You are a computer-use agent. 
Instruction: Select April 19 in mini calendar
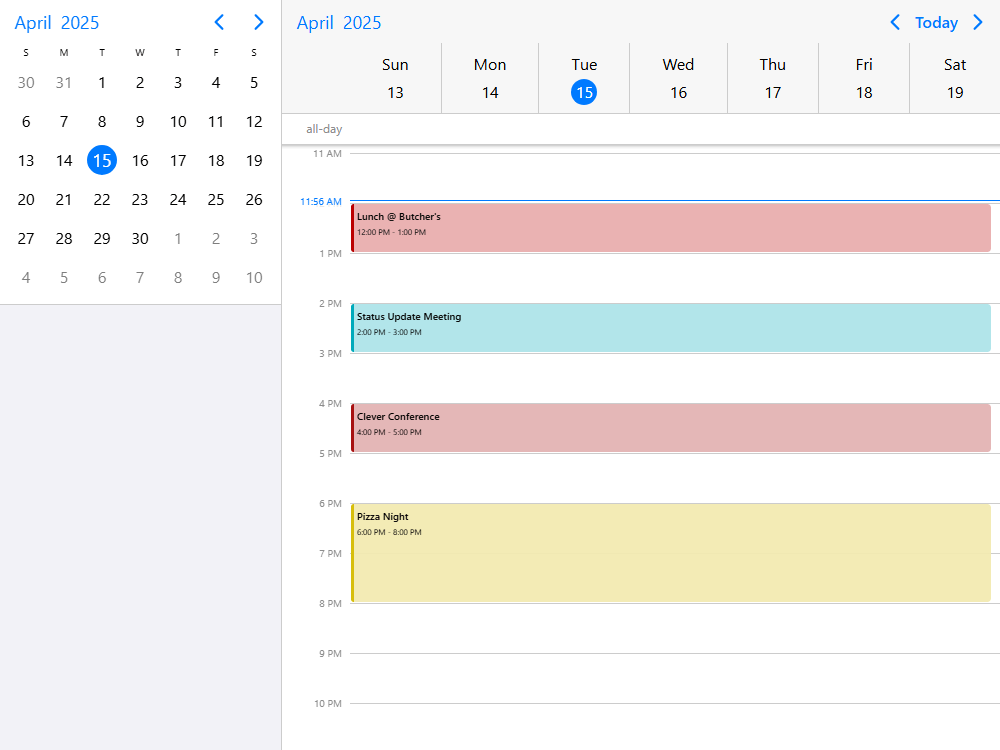(254, 160)
